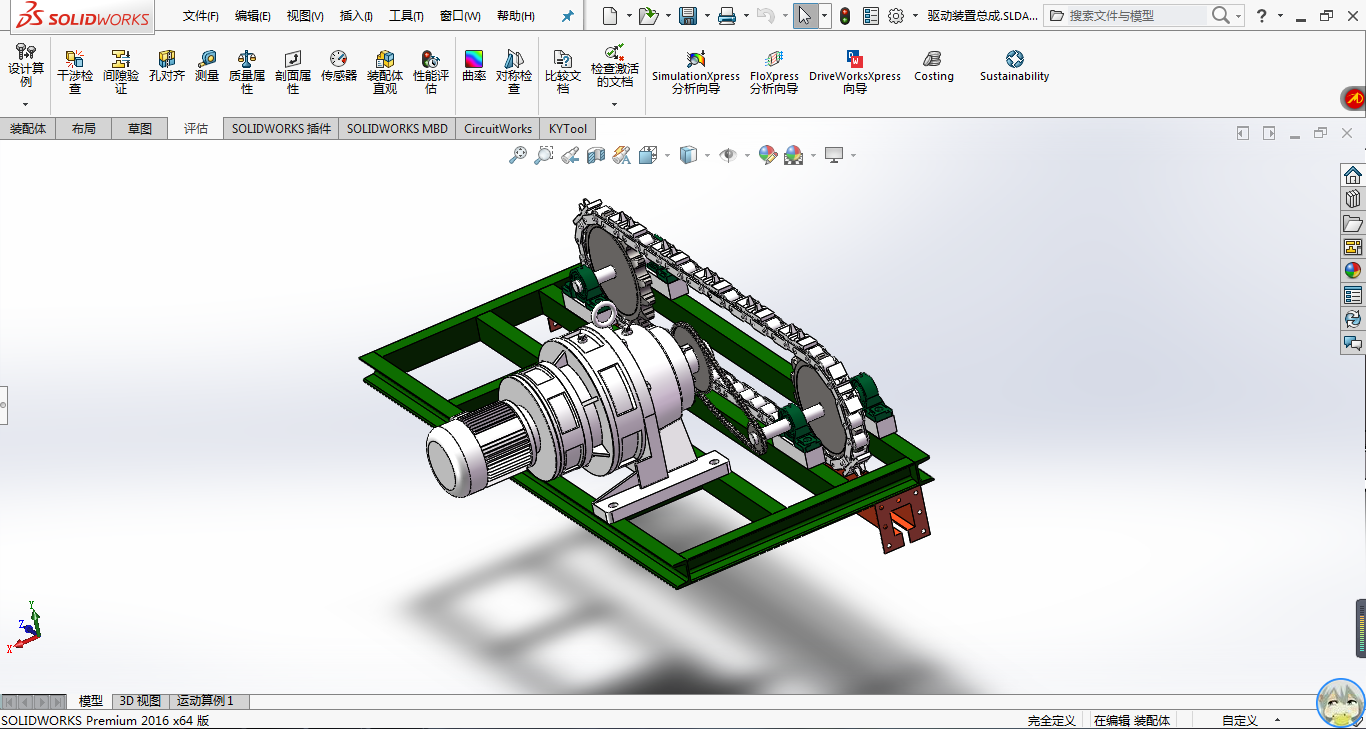1366x729 pixels.
Task: Expand the options gear dropdown arrow
Action: (915, 16)
